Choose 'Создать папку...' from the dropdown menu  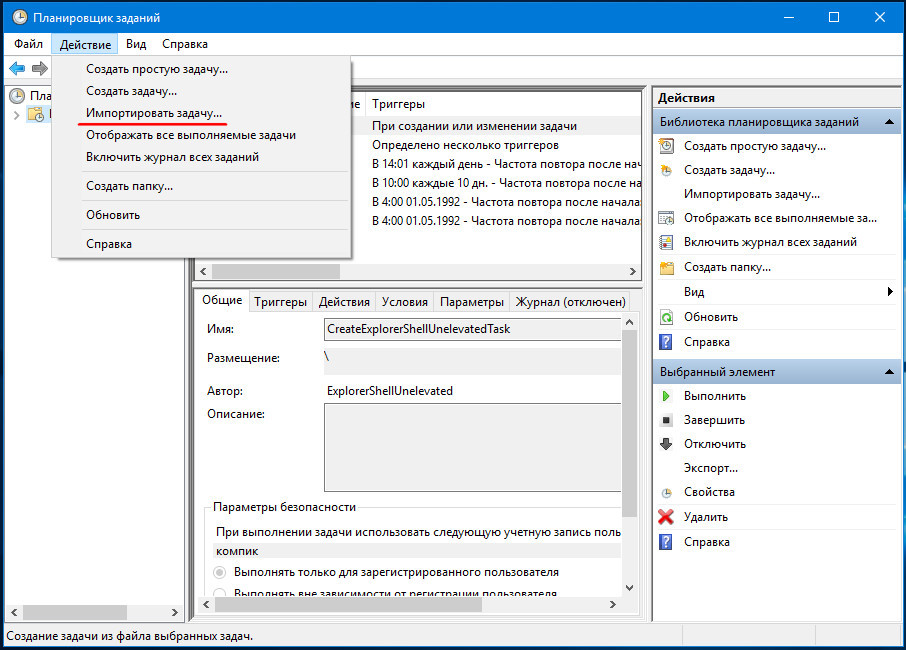[202, 186]
